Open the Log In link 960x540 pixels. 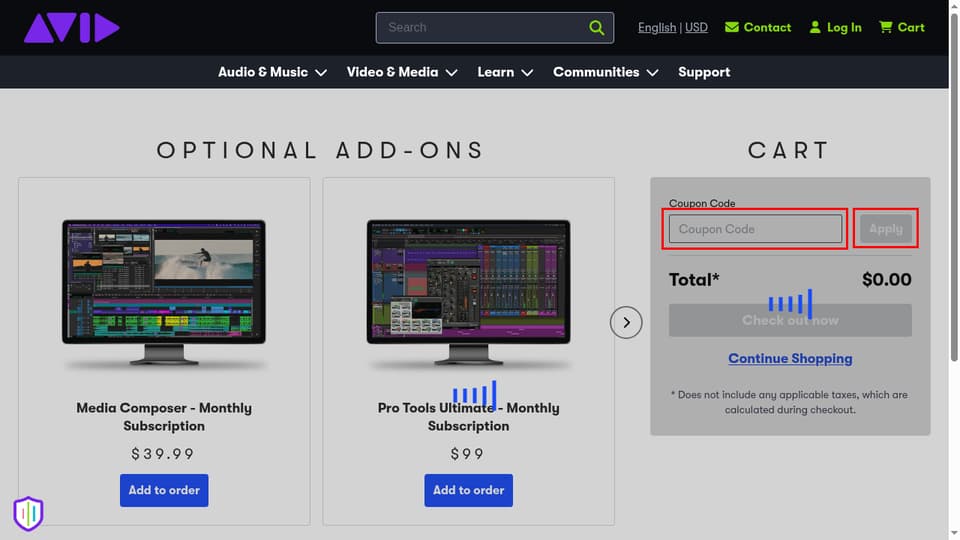[844, 27]
